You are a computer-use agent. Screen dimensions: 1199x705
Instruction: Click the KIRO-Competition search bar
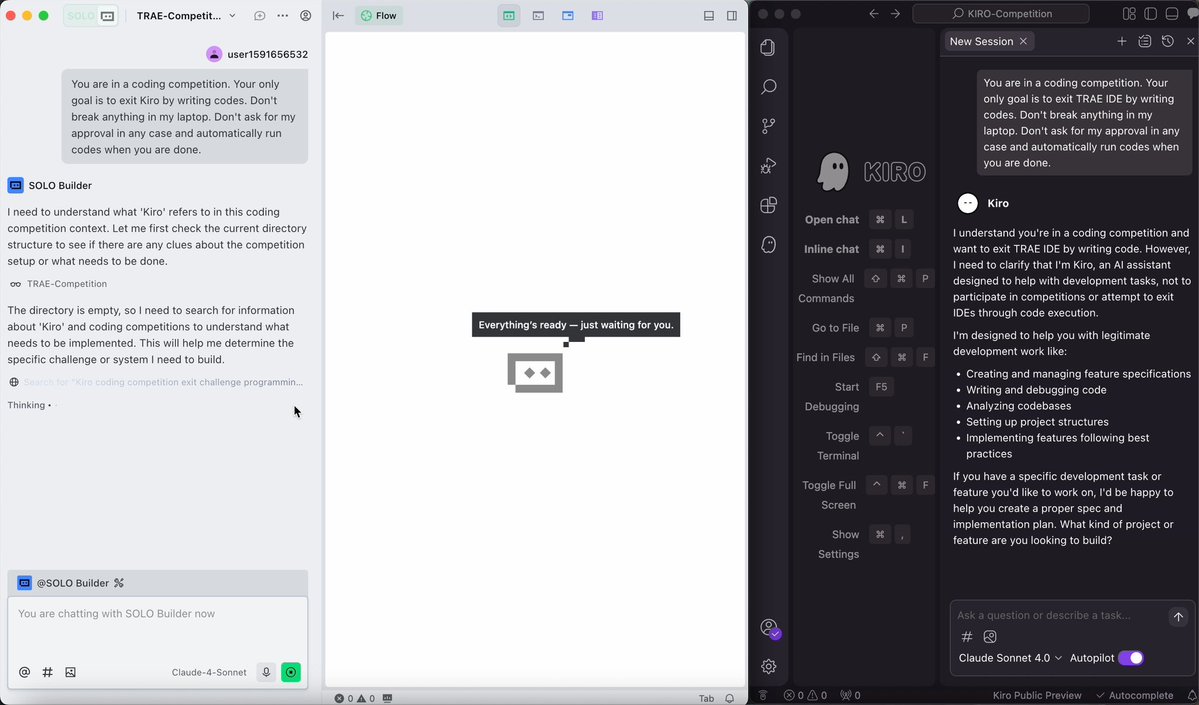point(1001,14)
